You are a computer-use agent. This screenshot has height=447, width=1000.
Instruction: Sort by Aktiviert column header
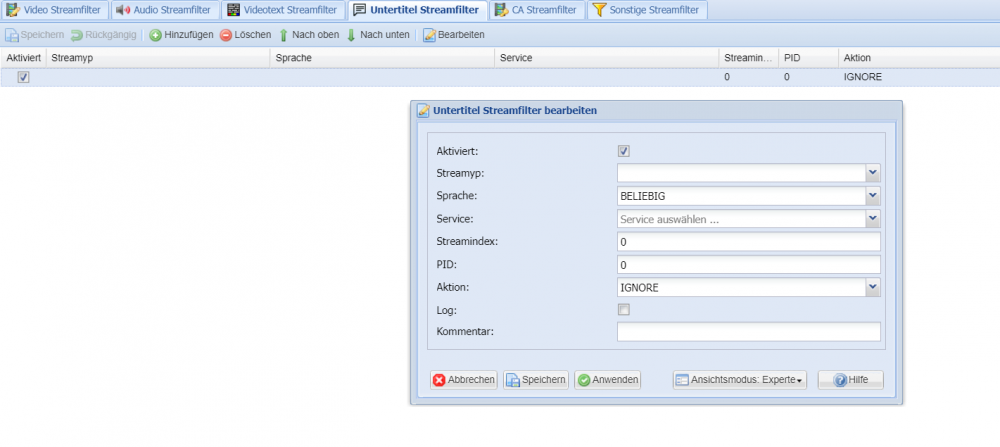24,58
